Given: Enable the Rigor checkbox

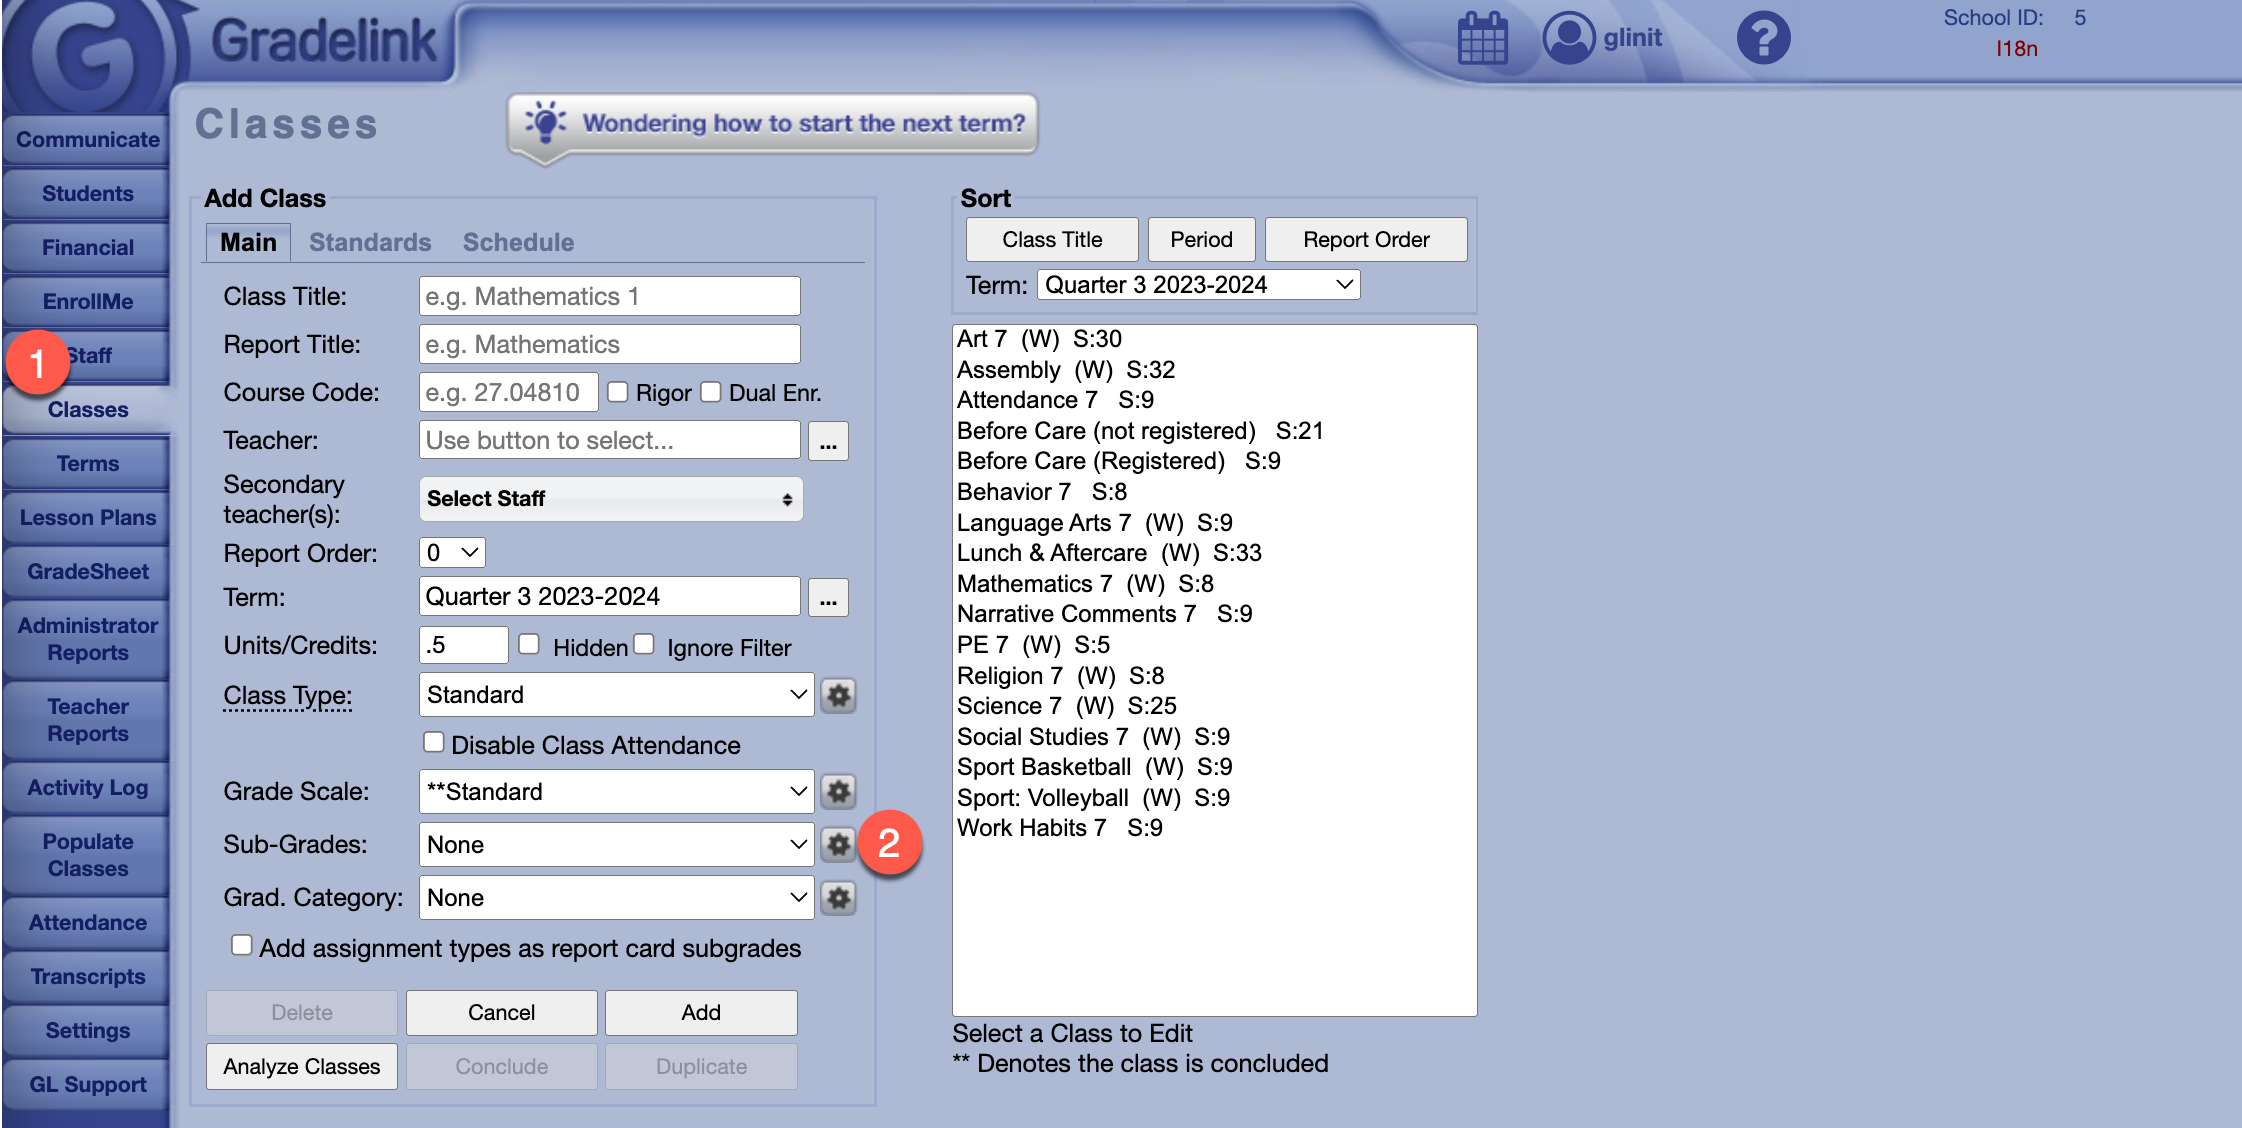Looking at the screenshot, I should [x=618, y=392].
